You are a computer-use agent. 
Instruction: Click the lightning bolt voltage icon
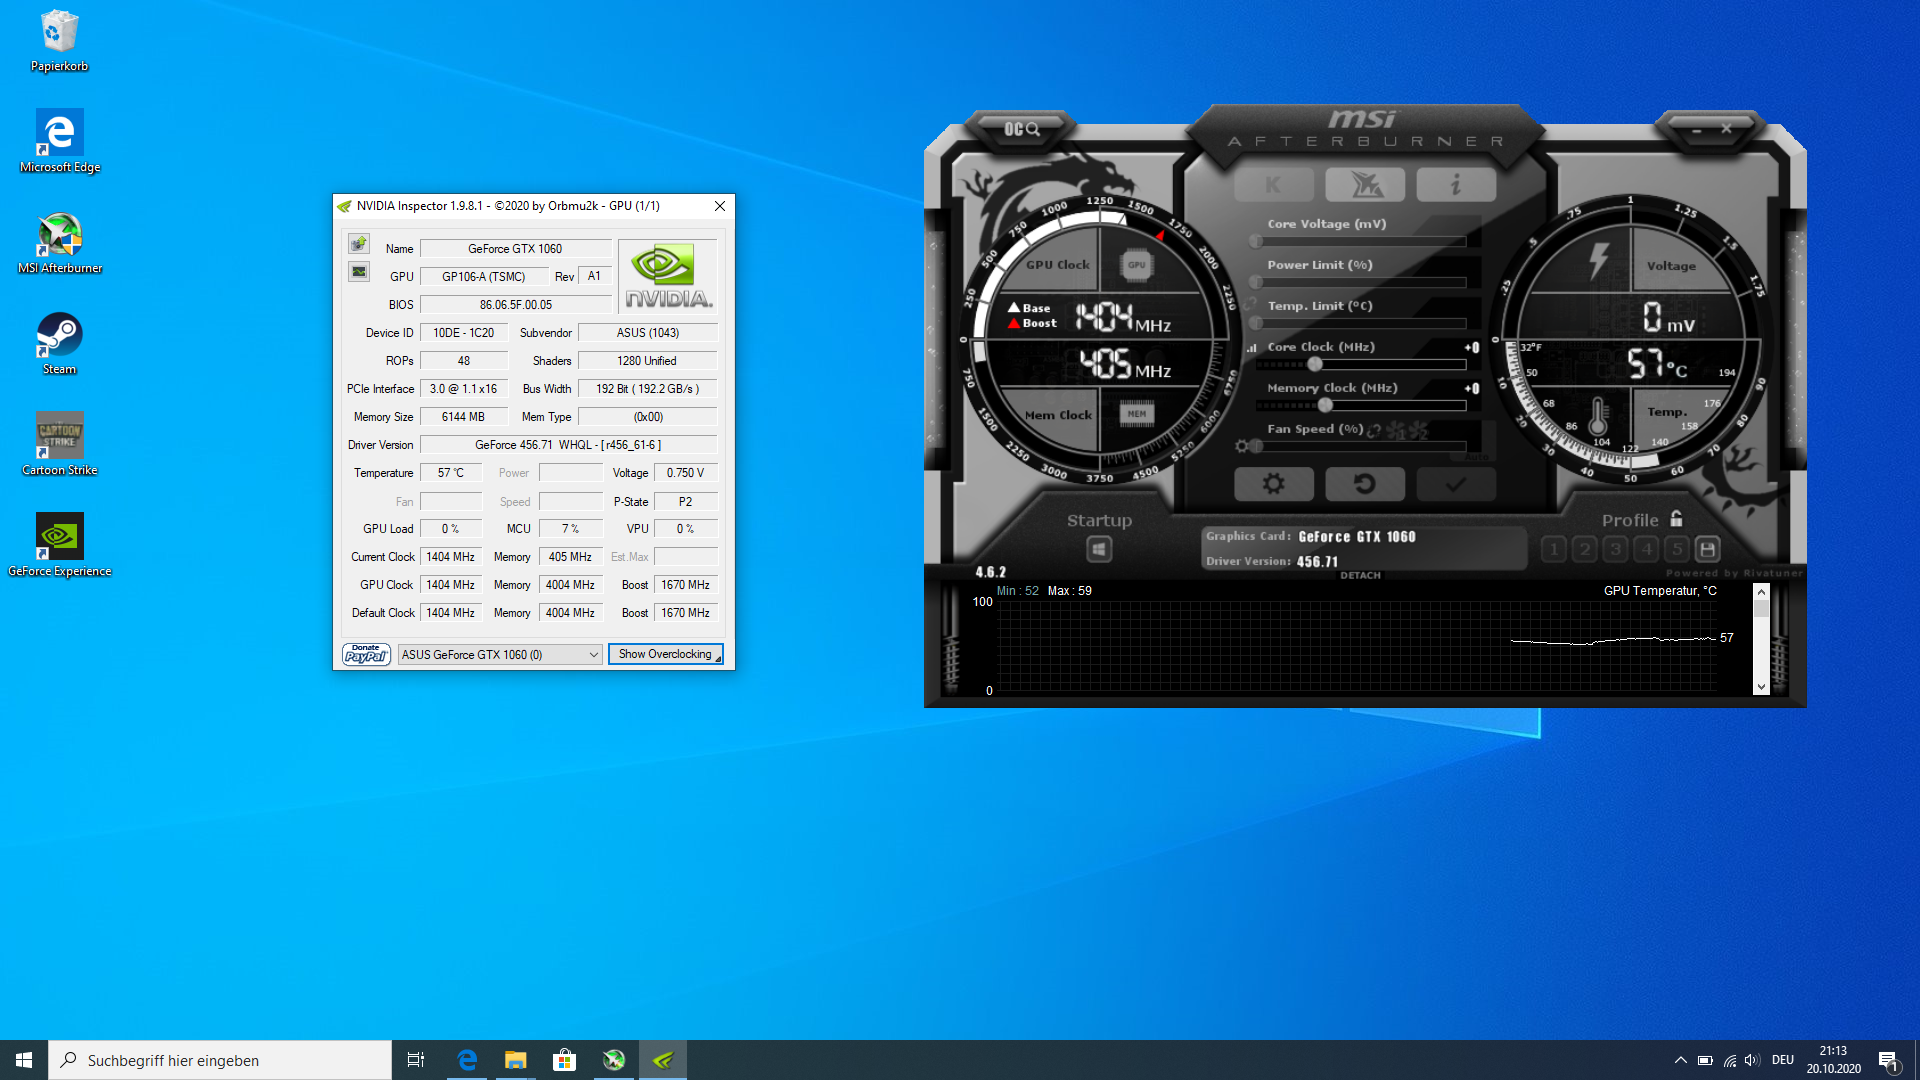(1599, 261)
